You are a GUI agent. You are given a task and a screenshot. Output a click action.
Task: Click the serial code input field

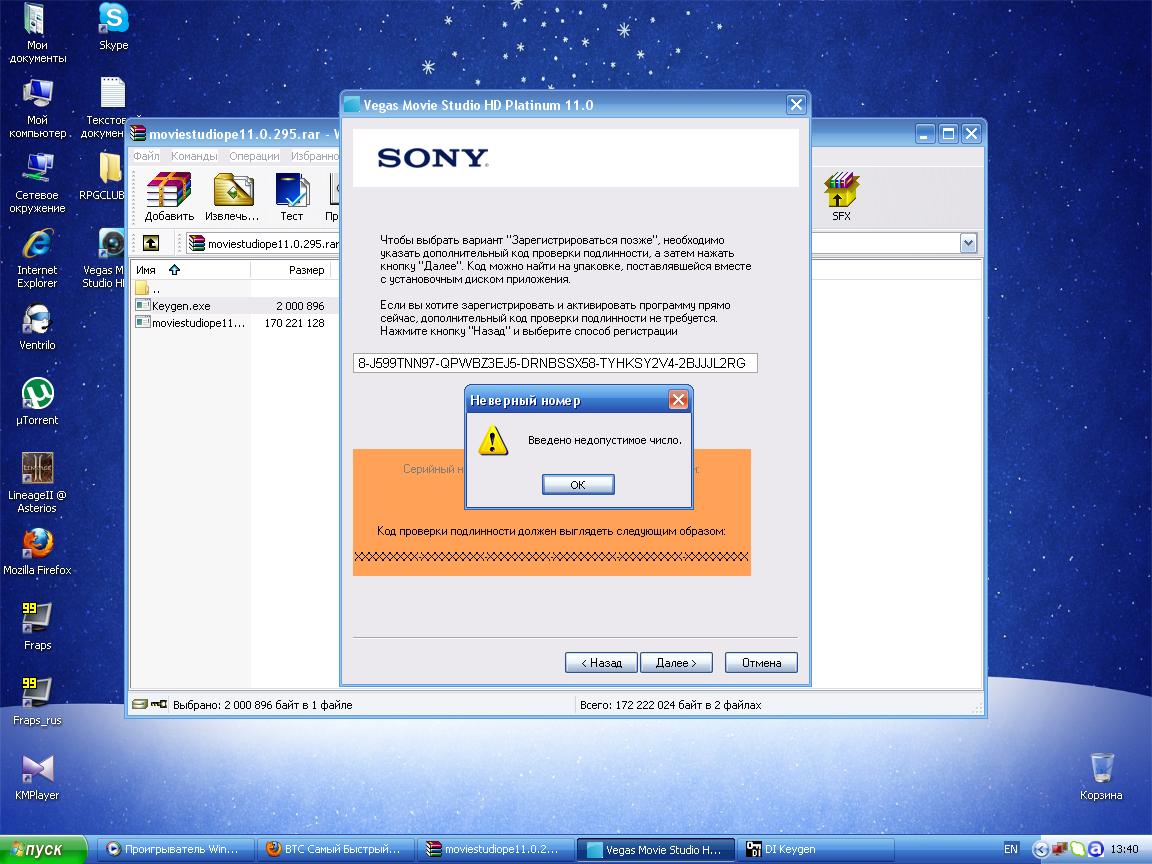click(555, 363)
